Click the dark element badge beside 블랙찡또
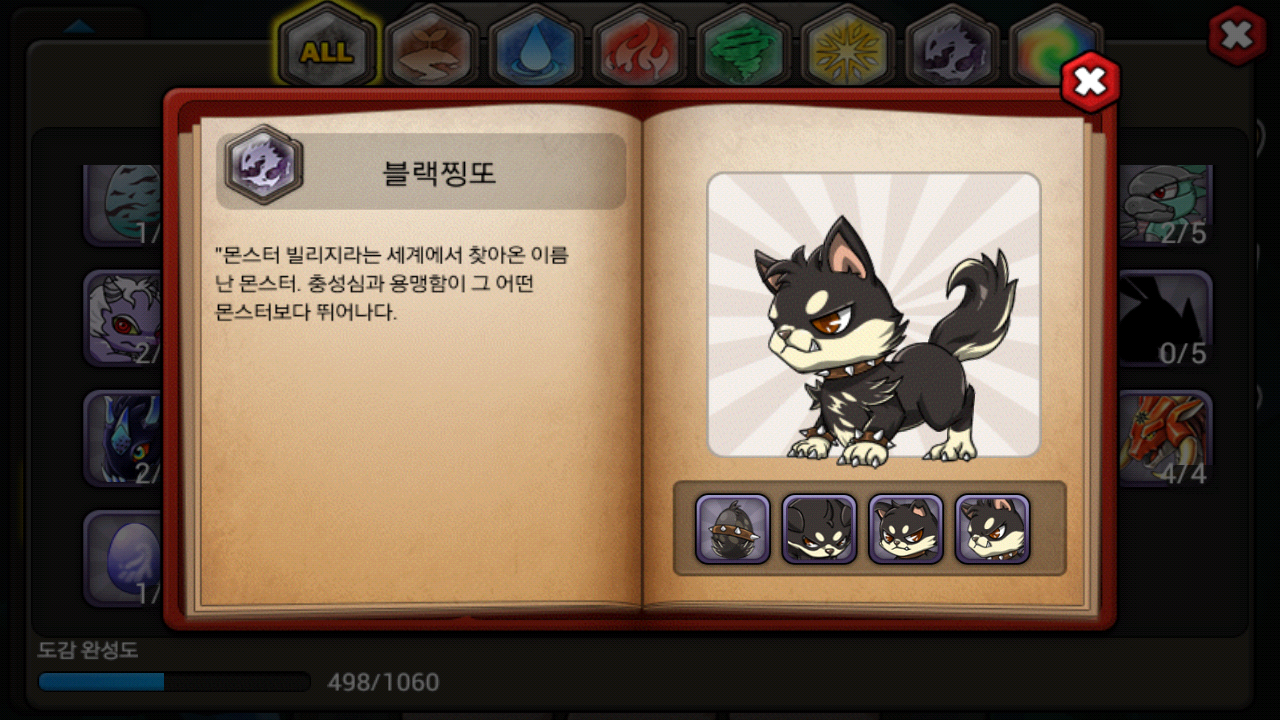Screen dimensions: 1280x720 coord(263,165)
